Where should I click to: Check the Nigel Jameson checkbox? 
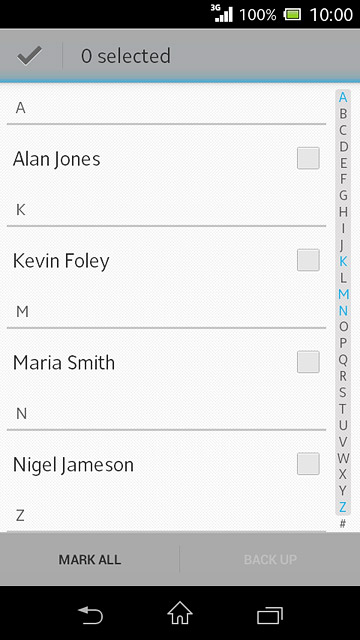[308, 464]
